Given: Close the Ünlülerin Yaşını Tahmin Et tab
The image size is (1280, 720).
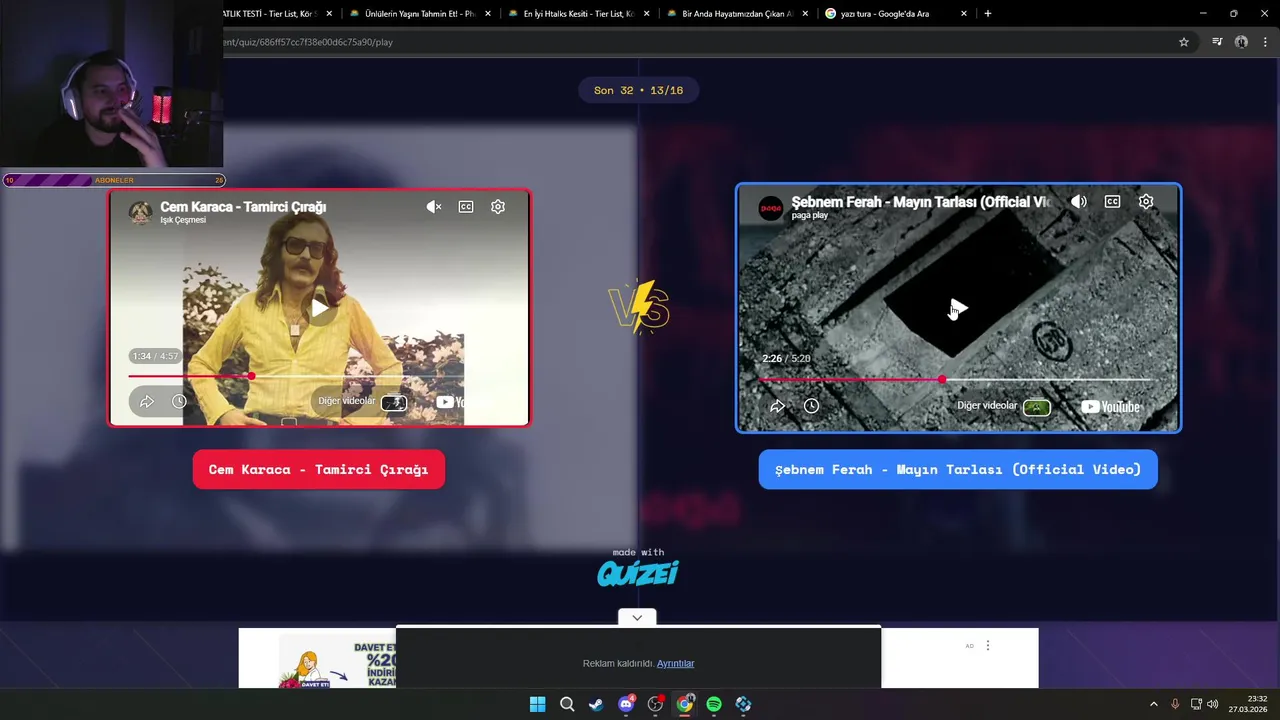Looking at the screenshot, I should 488,14.
